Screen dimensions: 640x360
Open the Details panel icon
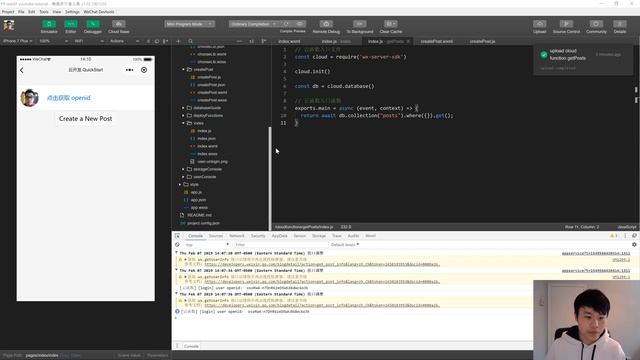[x=620, y=24]
